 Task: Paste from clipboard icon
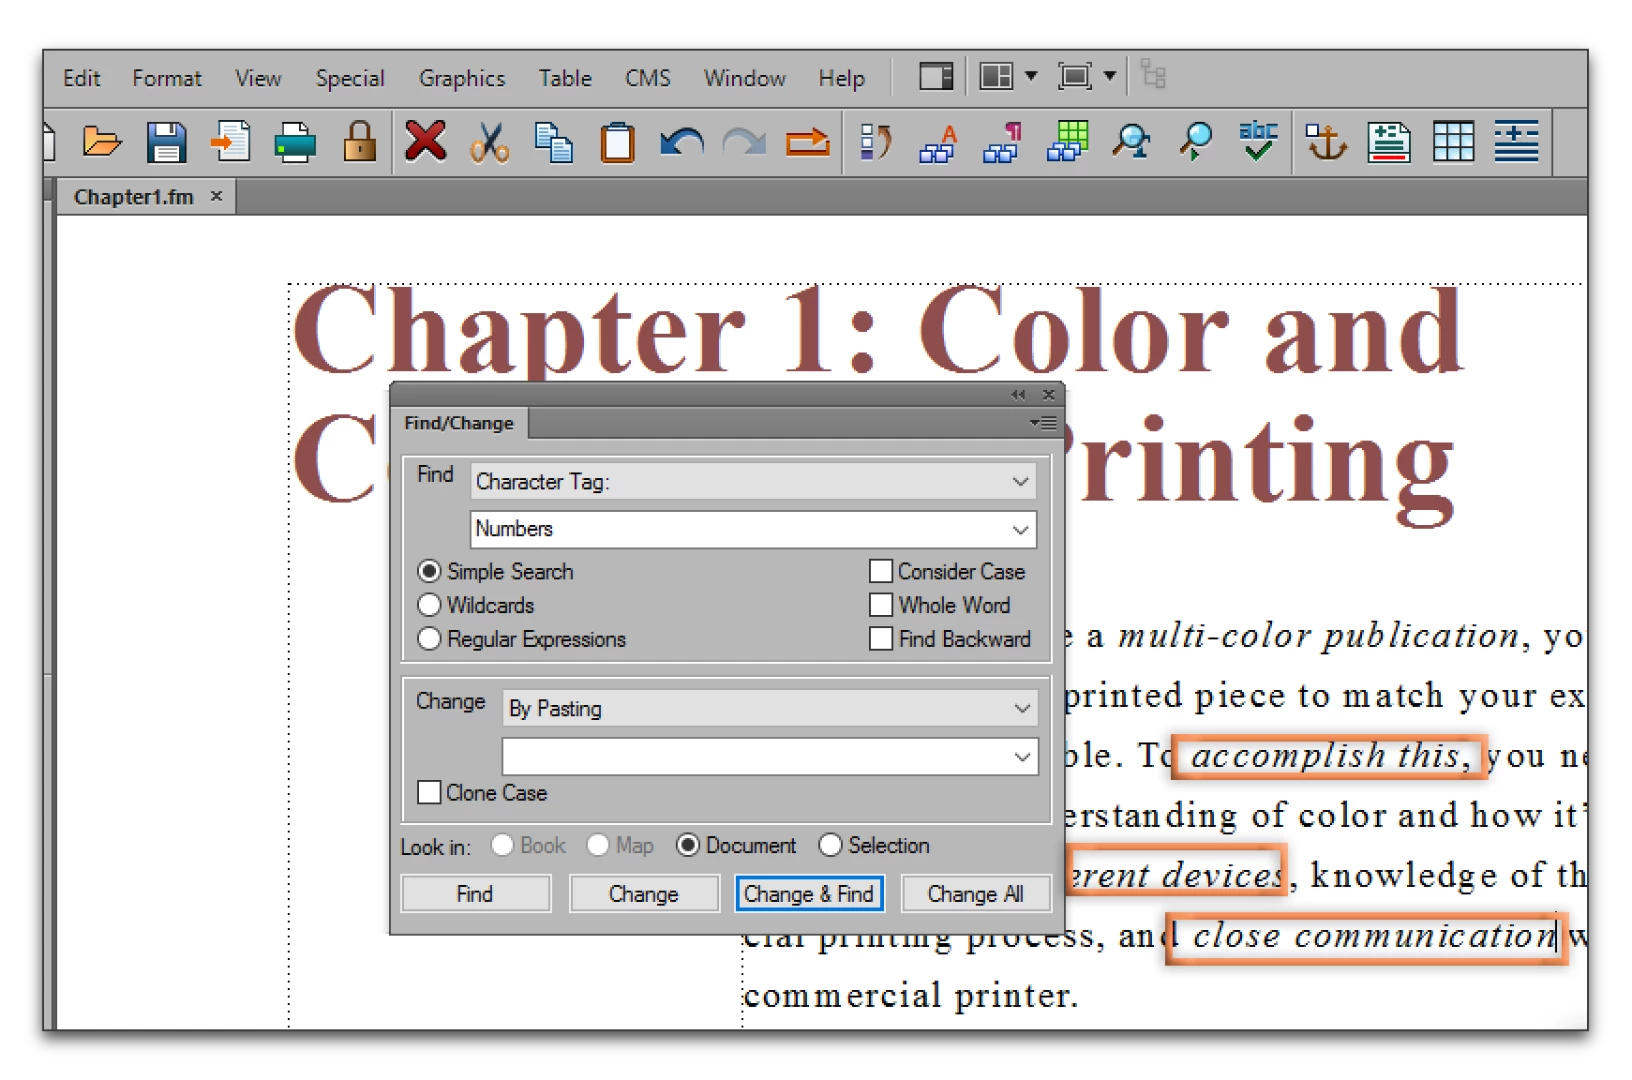[x=617, y=142]
